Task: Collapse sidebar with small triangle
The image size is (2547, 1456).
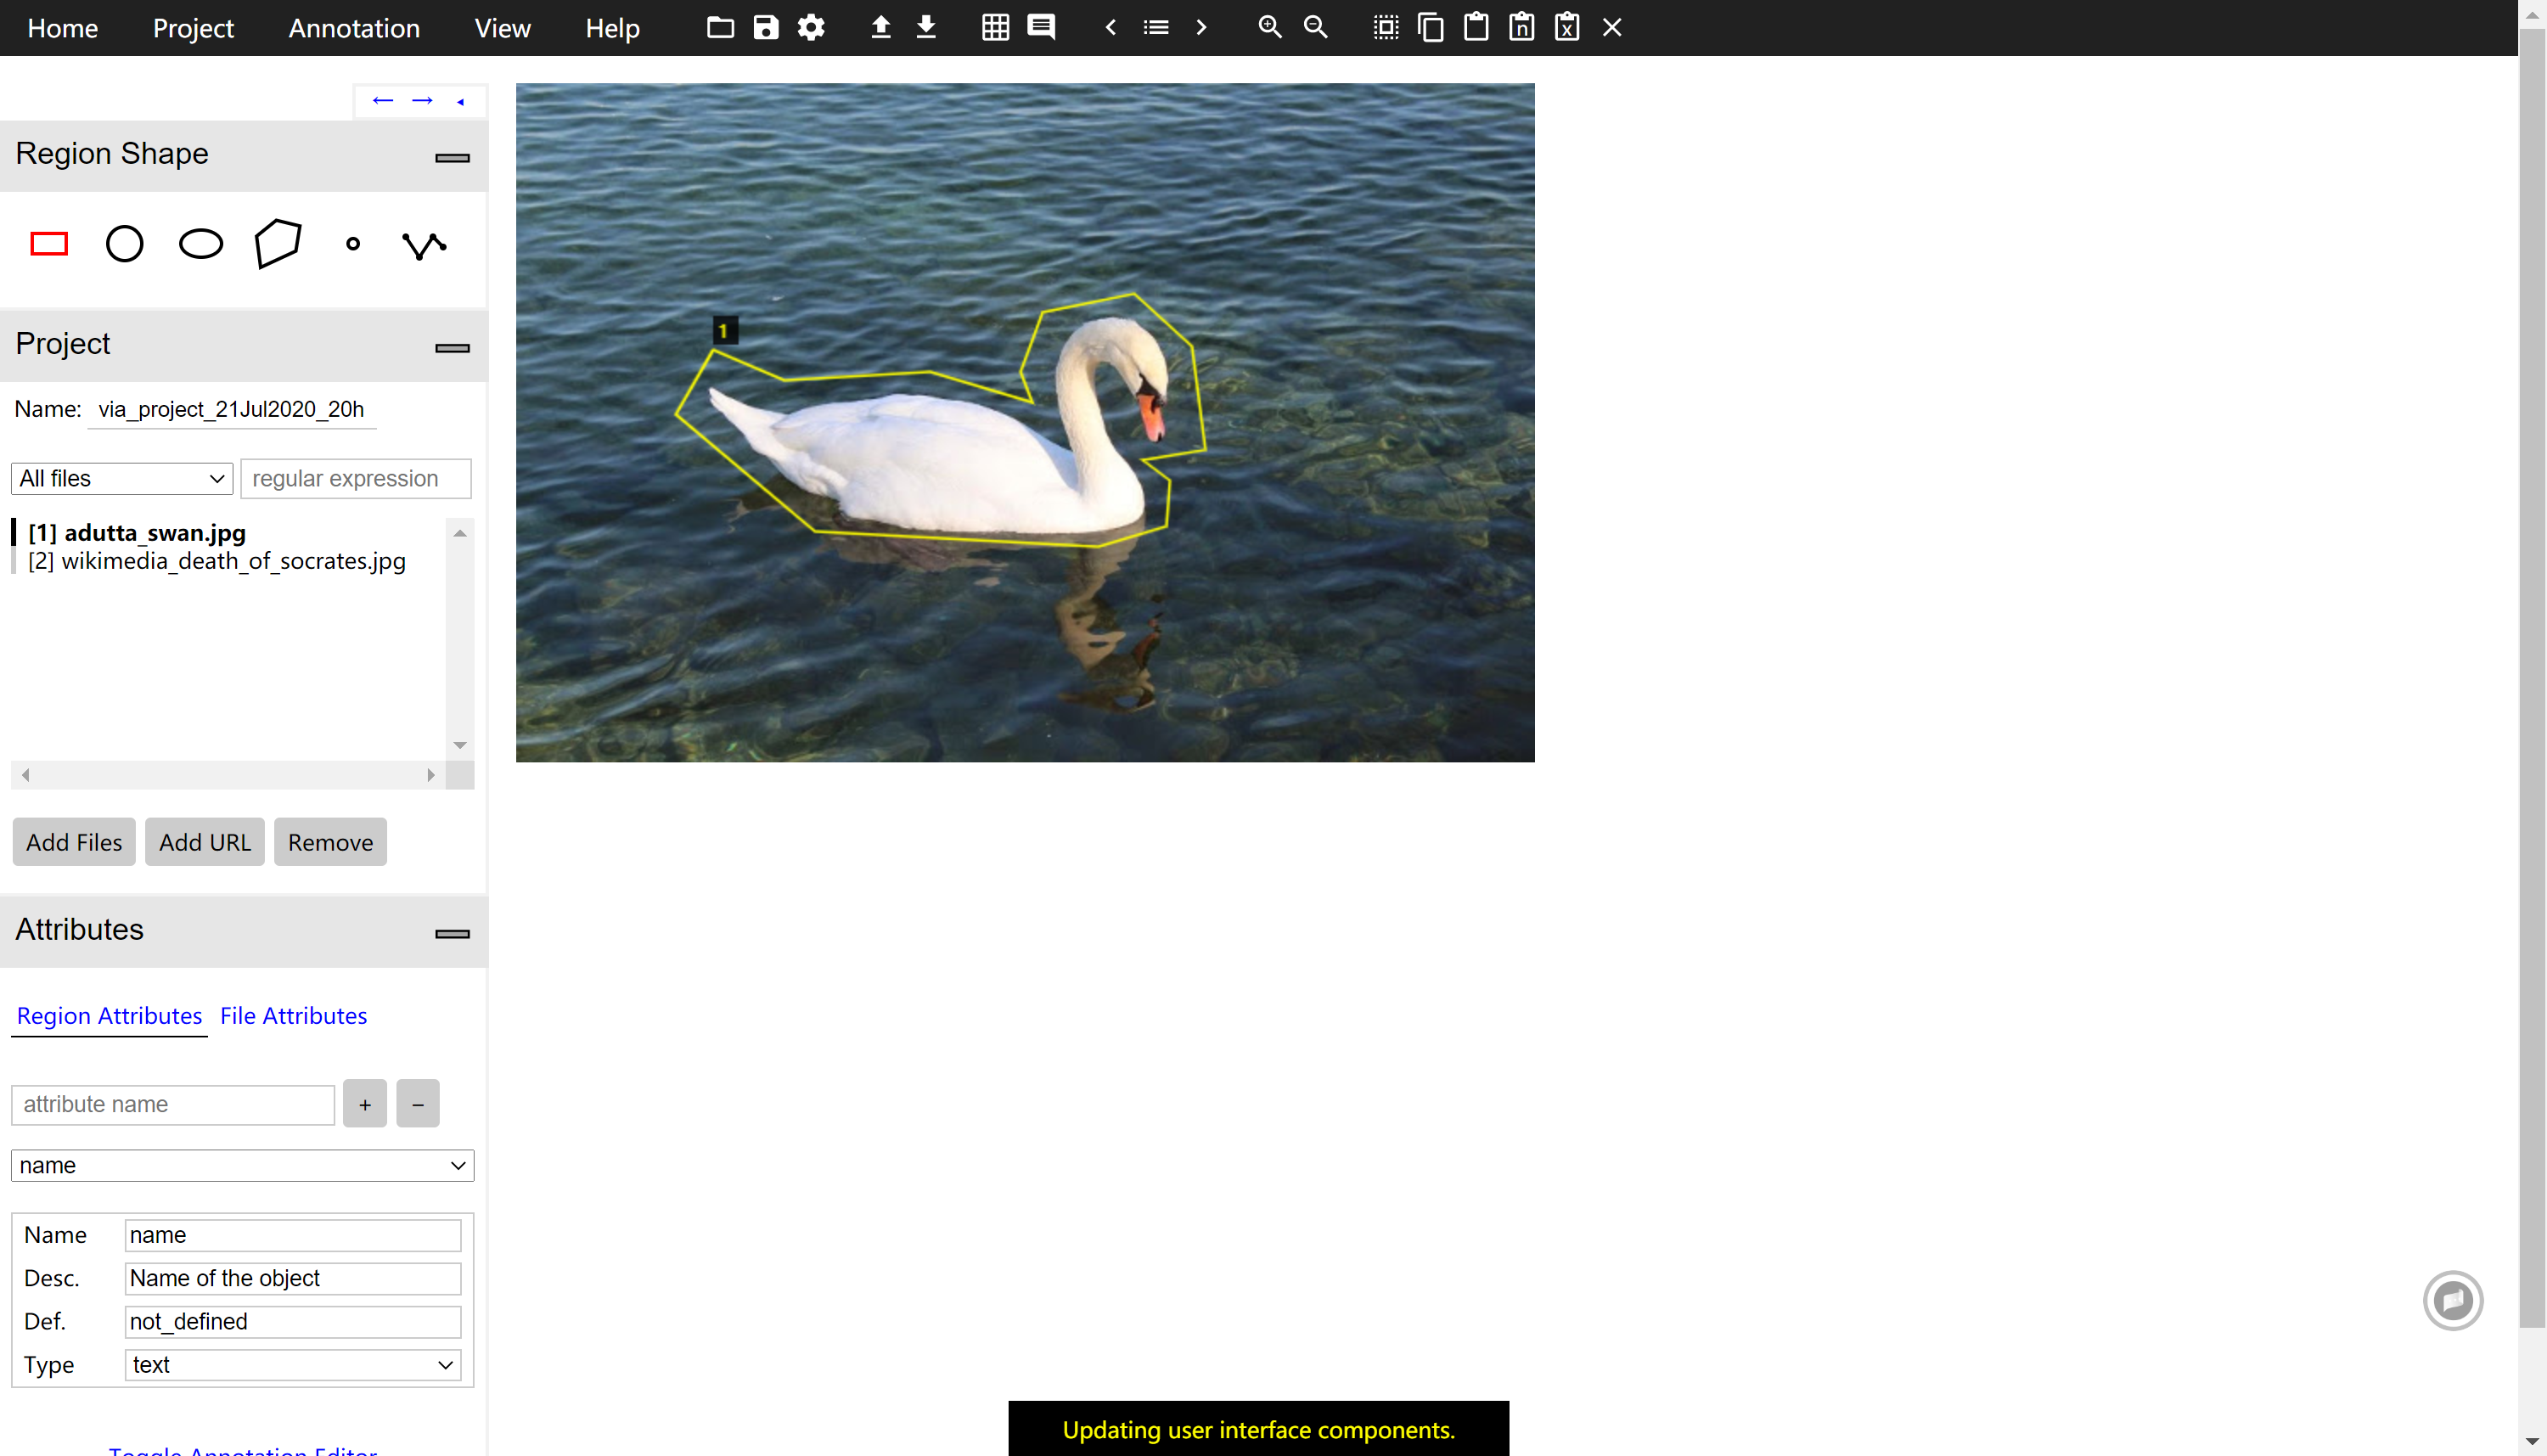Action: [x=461, y=101]
